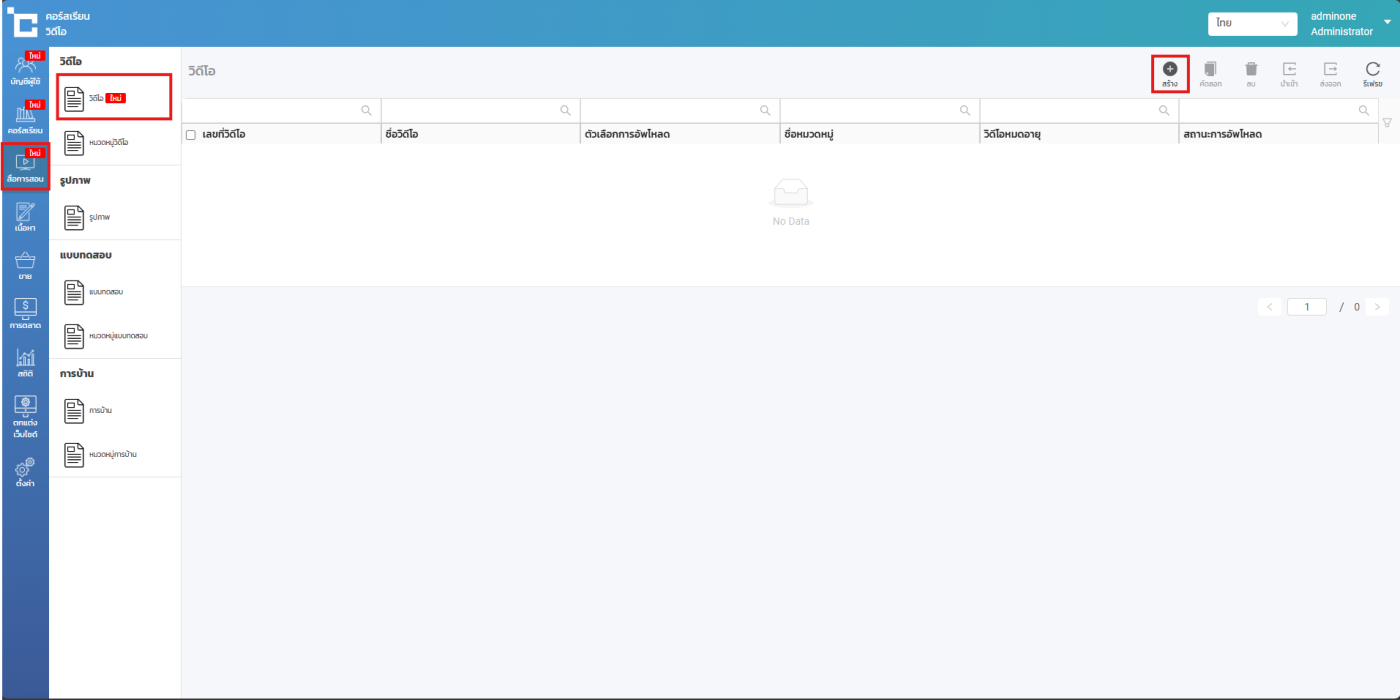Click the search field above ชื่อหมวดหมู่ column
1400x700 pixels.
click(x=868, y=110)
